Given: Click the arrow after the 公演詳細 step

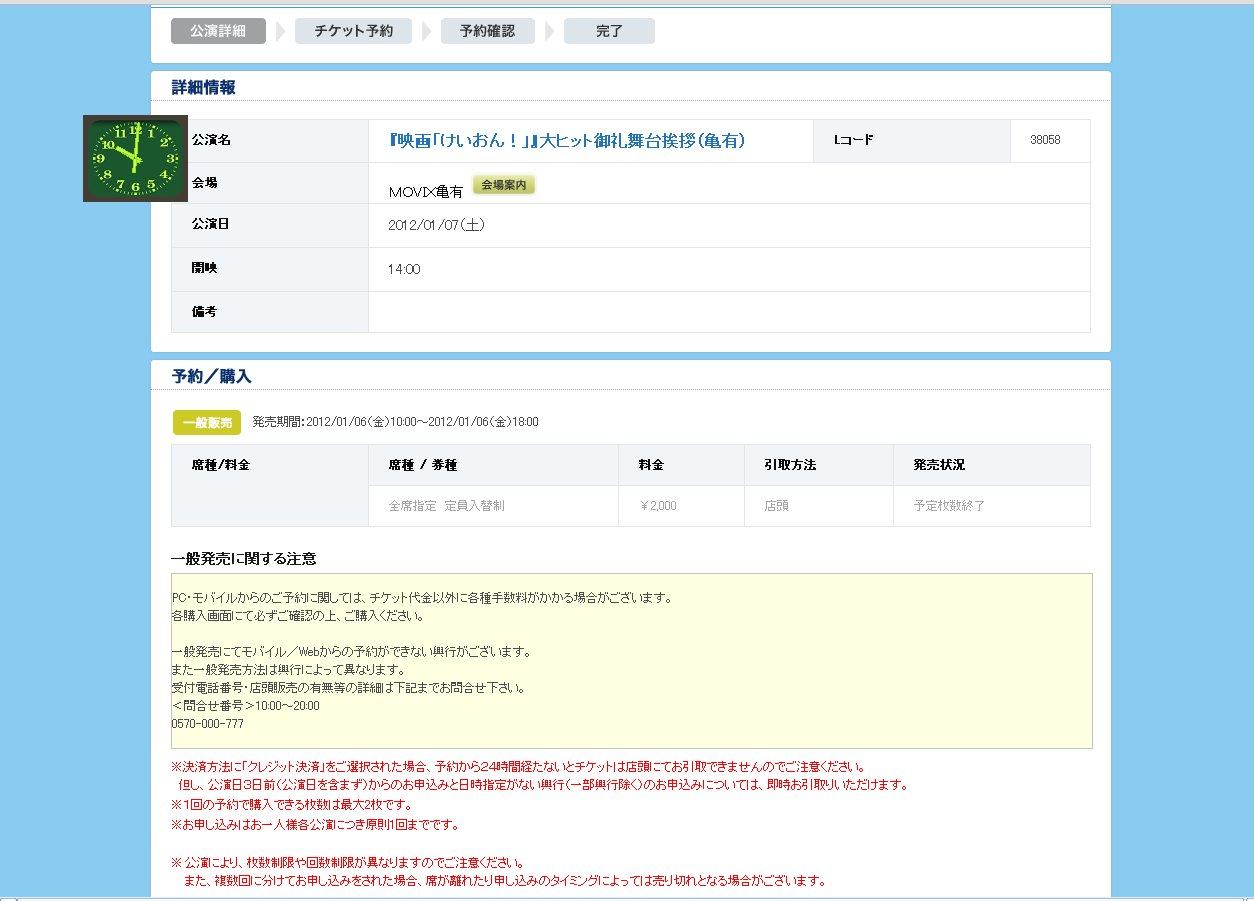Looking at the screenshot, I should (280, 32).
